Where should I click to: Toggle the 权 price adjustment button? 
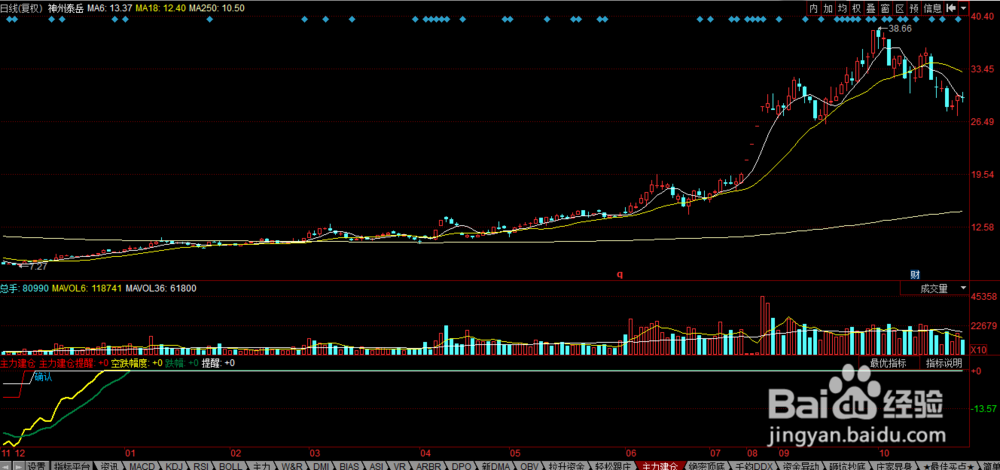click(857, 8)
